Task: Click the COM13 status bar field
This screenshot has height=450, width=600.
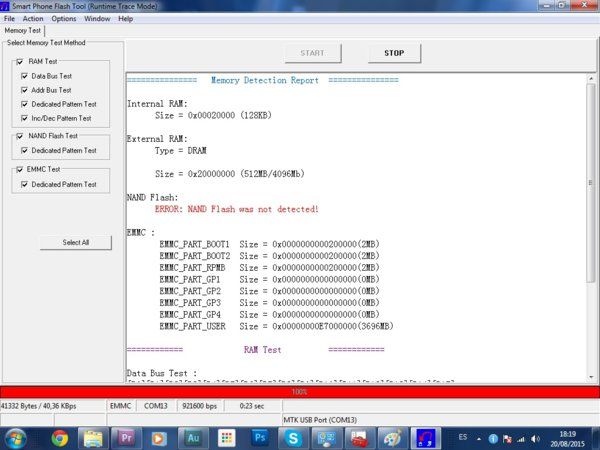Action: (x=156, y=406)
